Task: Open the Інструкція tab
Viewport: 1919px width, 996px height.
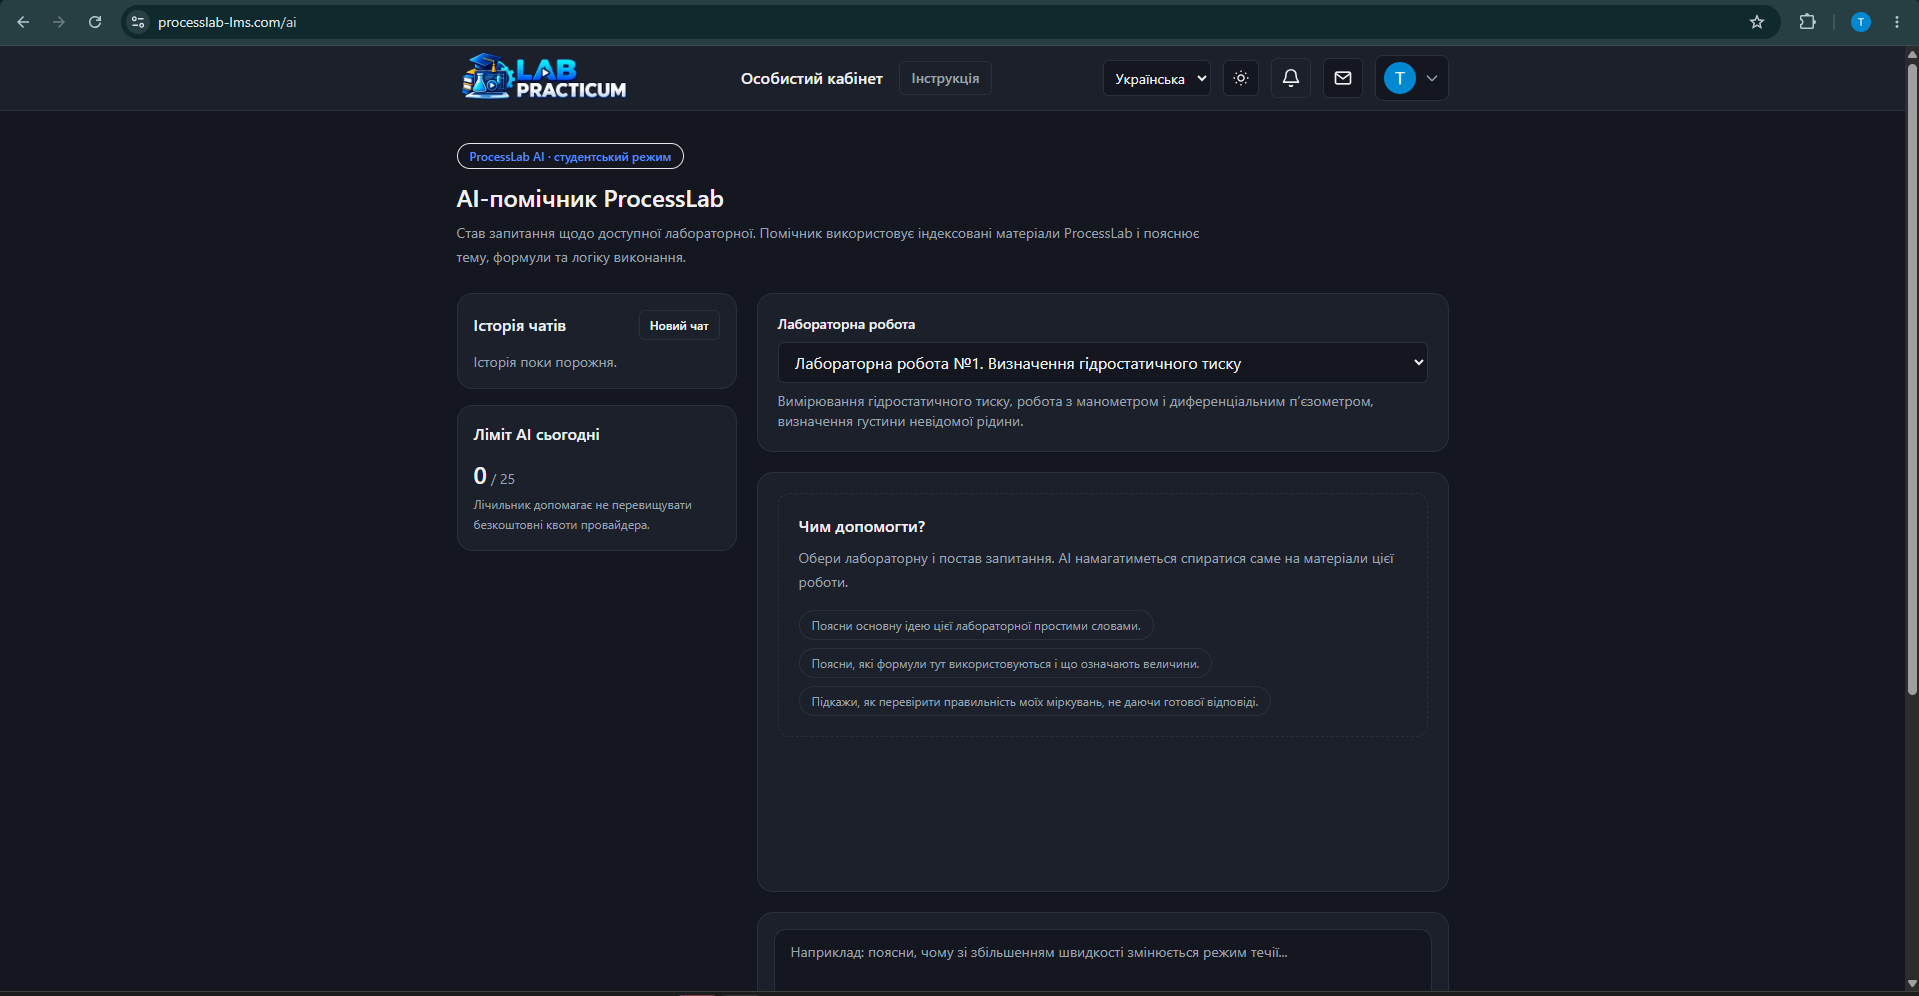Action: 945,78
